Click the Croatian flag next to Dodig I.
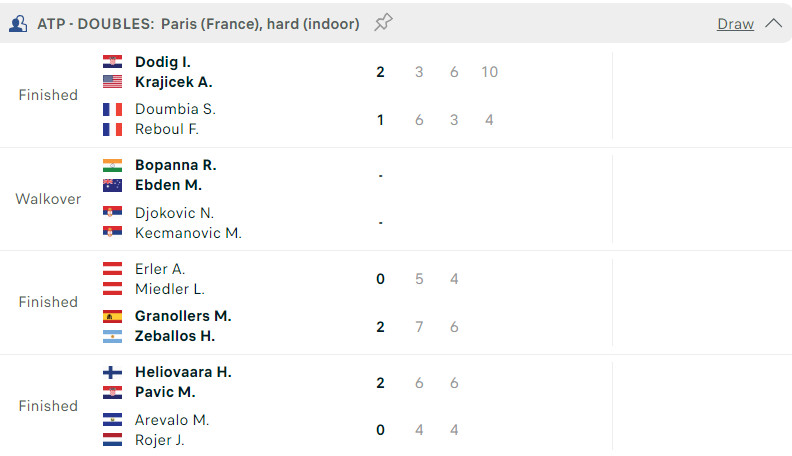 click(112, 62)
